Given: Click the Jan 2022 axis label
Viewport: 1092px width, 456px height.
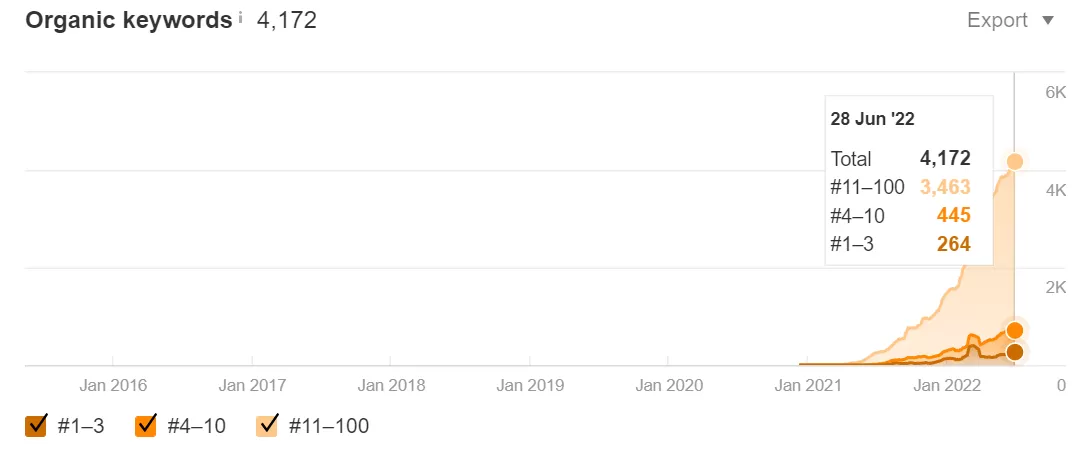Looking at the screenshot, I should pyautogui.click(x=946, y=385).
